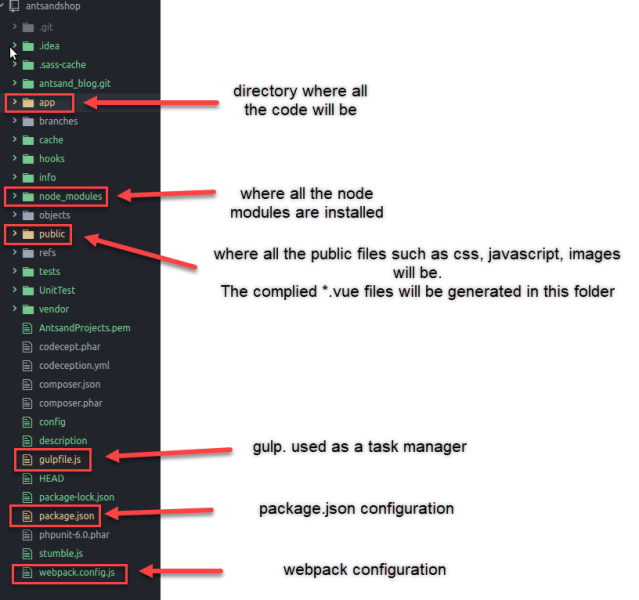Click the antsandshop project root icon
This screenshot has height=600, width=639.
[14, 6]
